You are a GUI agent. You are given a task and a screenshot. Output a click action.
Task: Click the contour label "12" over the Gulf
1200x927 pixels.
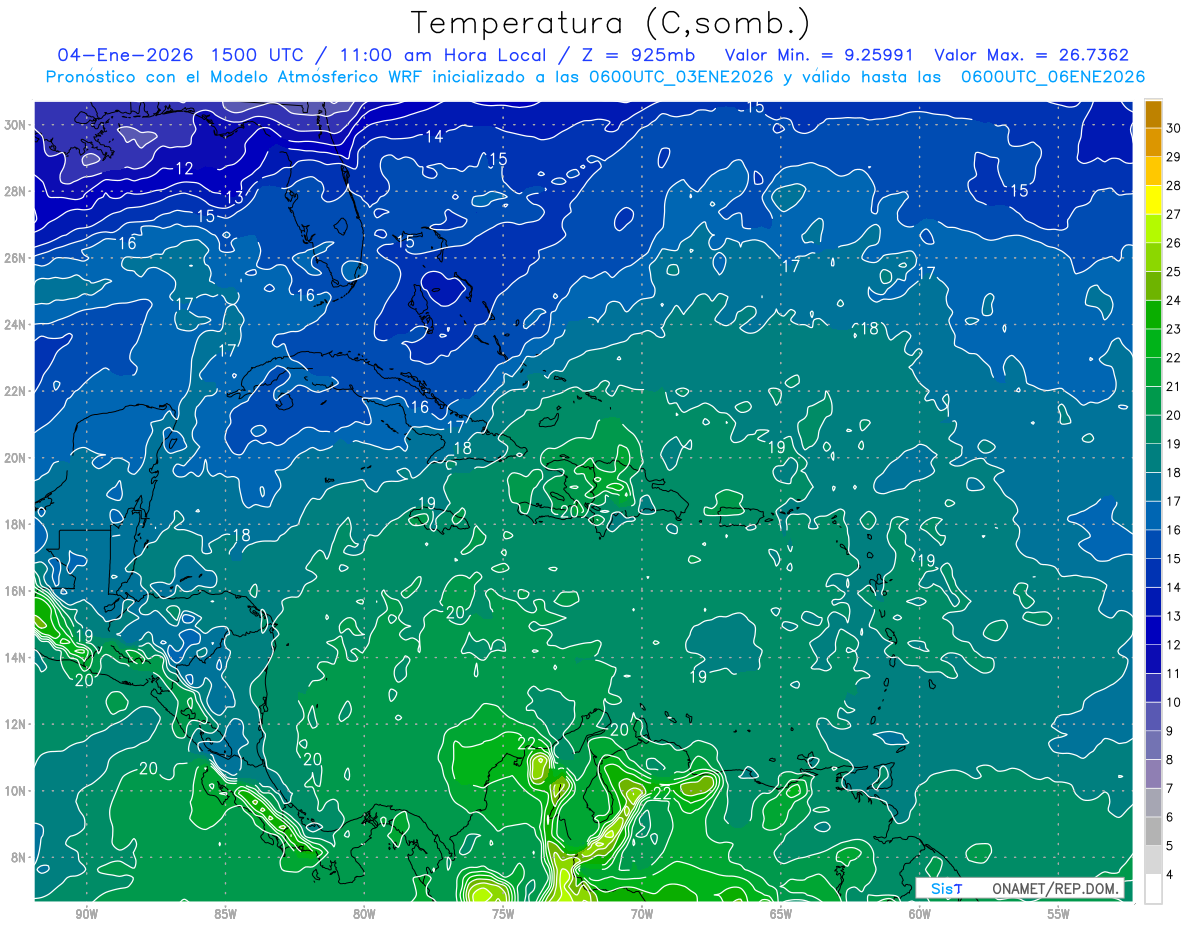click(x=184, y=169)
